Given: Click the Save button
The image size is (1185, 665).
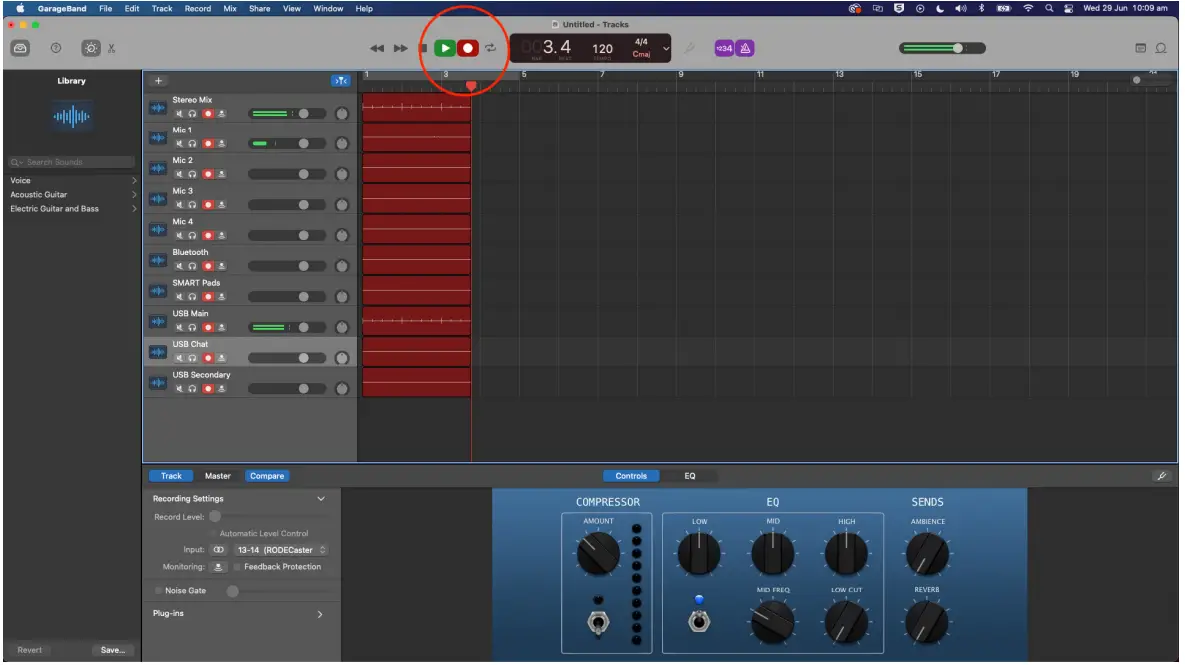Looking at the screenshot, I should [x=112, y=649].
